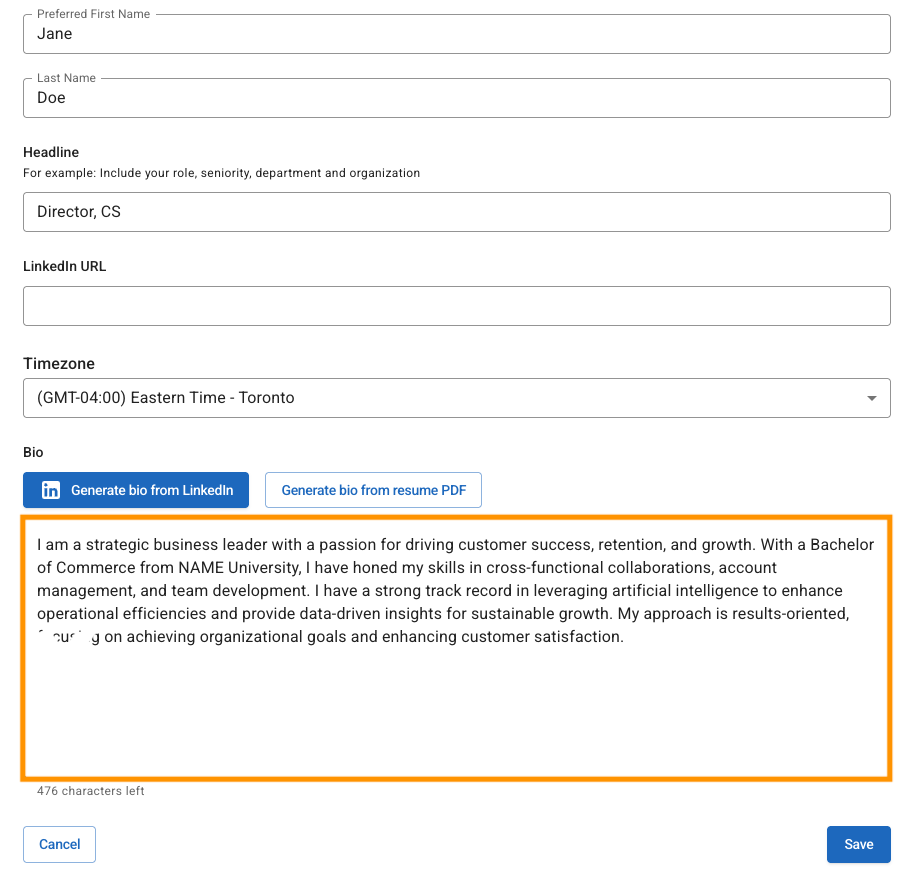Image resolution: width=917 pixels, height=876 pixels.
Task: Click the Last Name floating label
Action: (66, 78)
